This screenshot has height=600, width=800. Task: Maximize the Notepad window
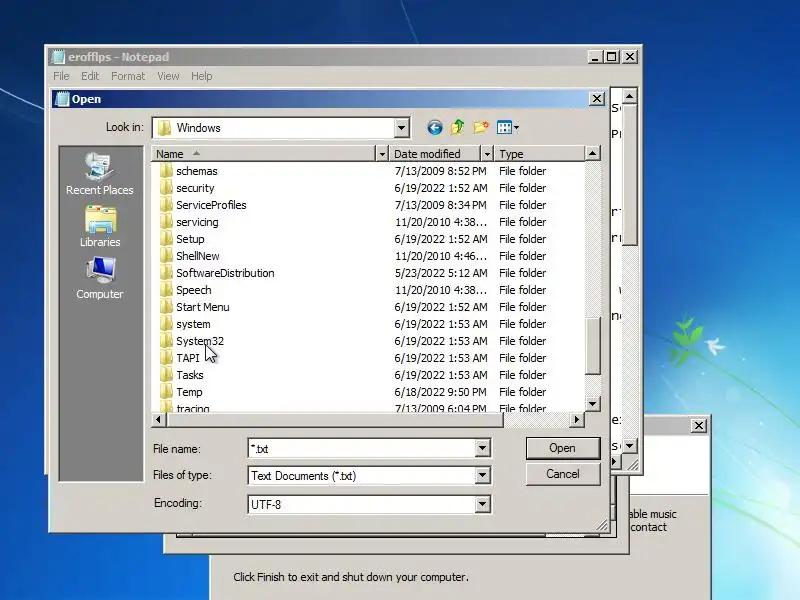(612, 57)
